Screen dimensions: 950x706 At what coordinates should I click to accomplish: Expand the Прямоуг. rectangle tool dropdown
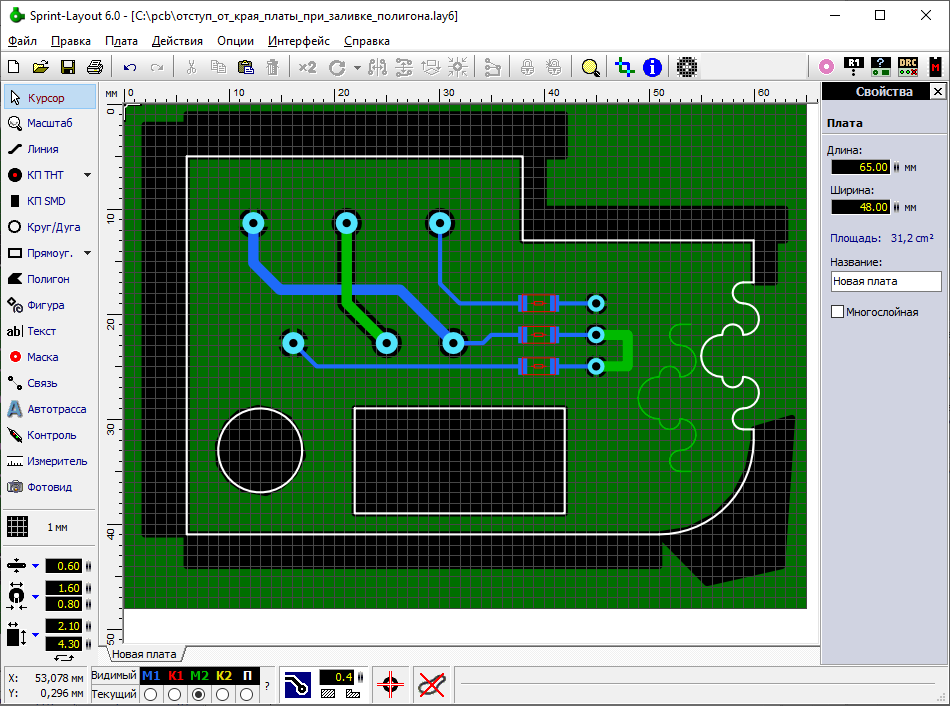(x=87, y=253)
